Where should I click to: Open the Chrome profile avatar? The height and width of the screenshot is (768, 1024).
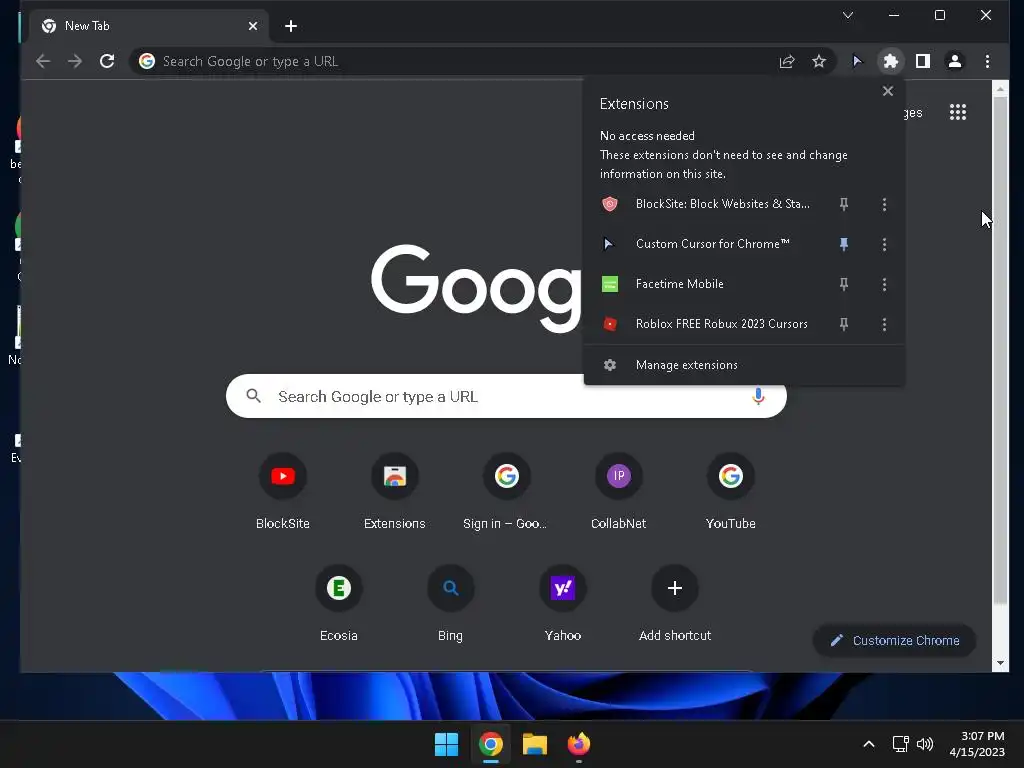(x=955, y=61)
